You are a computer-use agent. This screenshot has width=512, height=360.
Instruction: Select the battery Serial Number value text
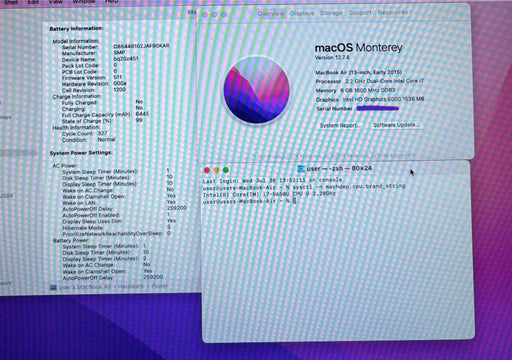tap(141, 46)
